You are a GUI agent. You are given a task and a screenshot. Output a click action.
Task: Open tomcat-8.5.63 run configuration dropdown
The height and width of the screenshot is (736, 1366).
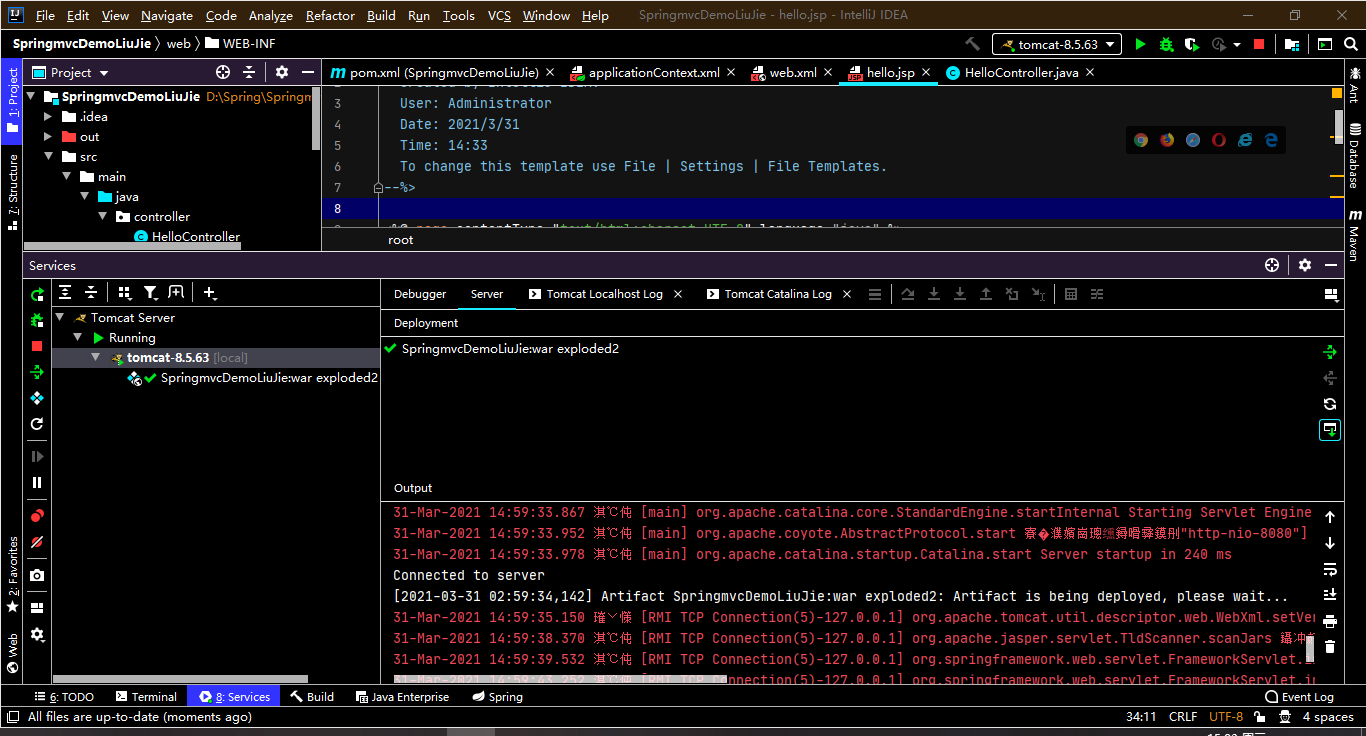pos(1057,44)
